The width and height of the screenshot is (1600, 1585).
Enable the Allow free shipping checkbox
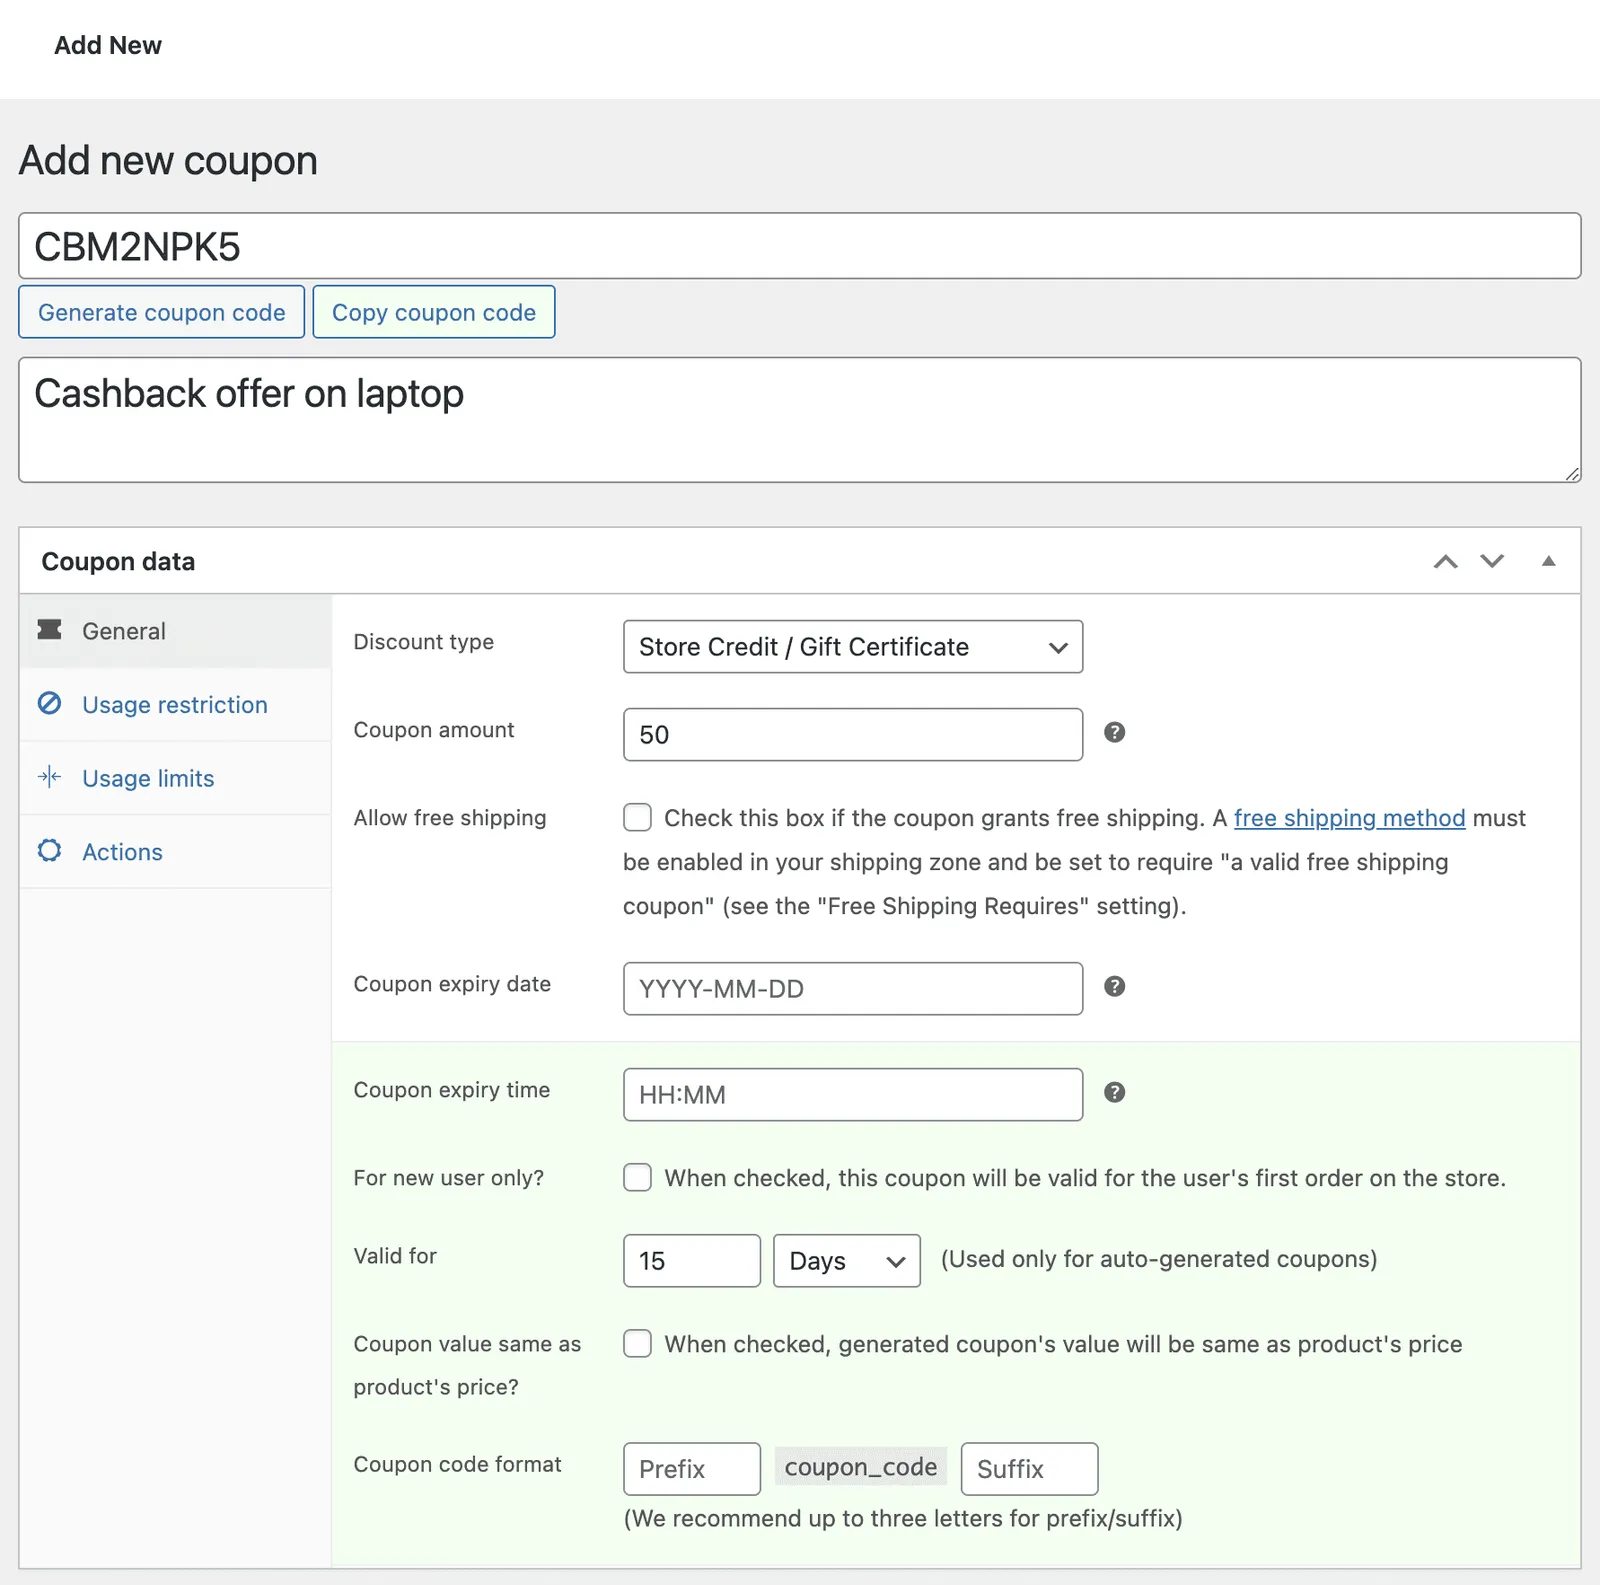(x=637, y=818)
